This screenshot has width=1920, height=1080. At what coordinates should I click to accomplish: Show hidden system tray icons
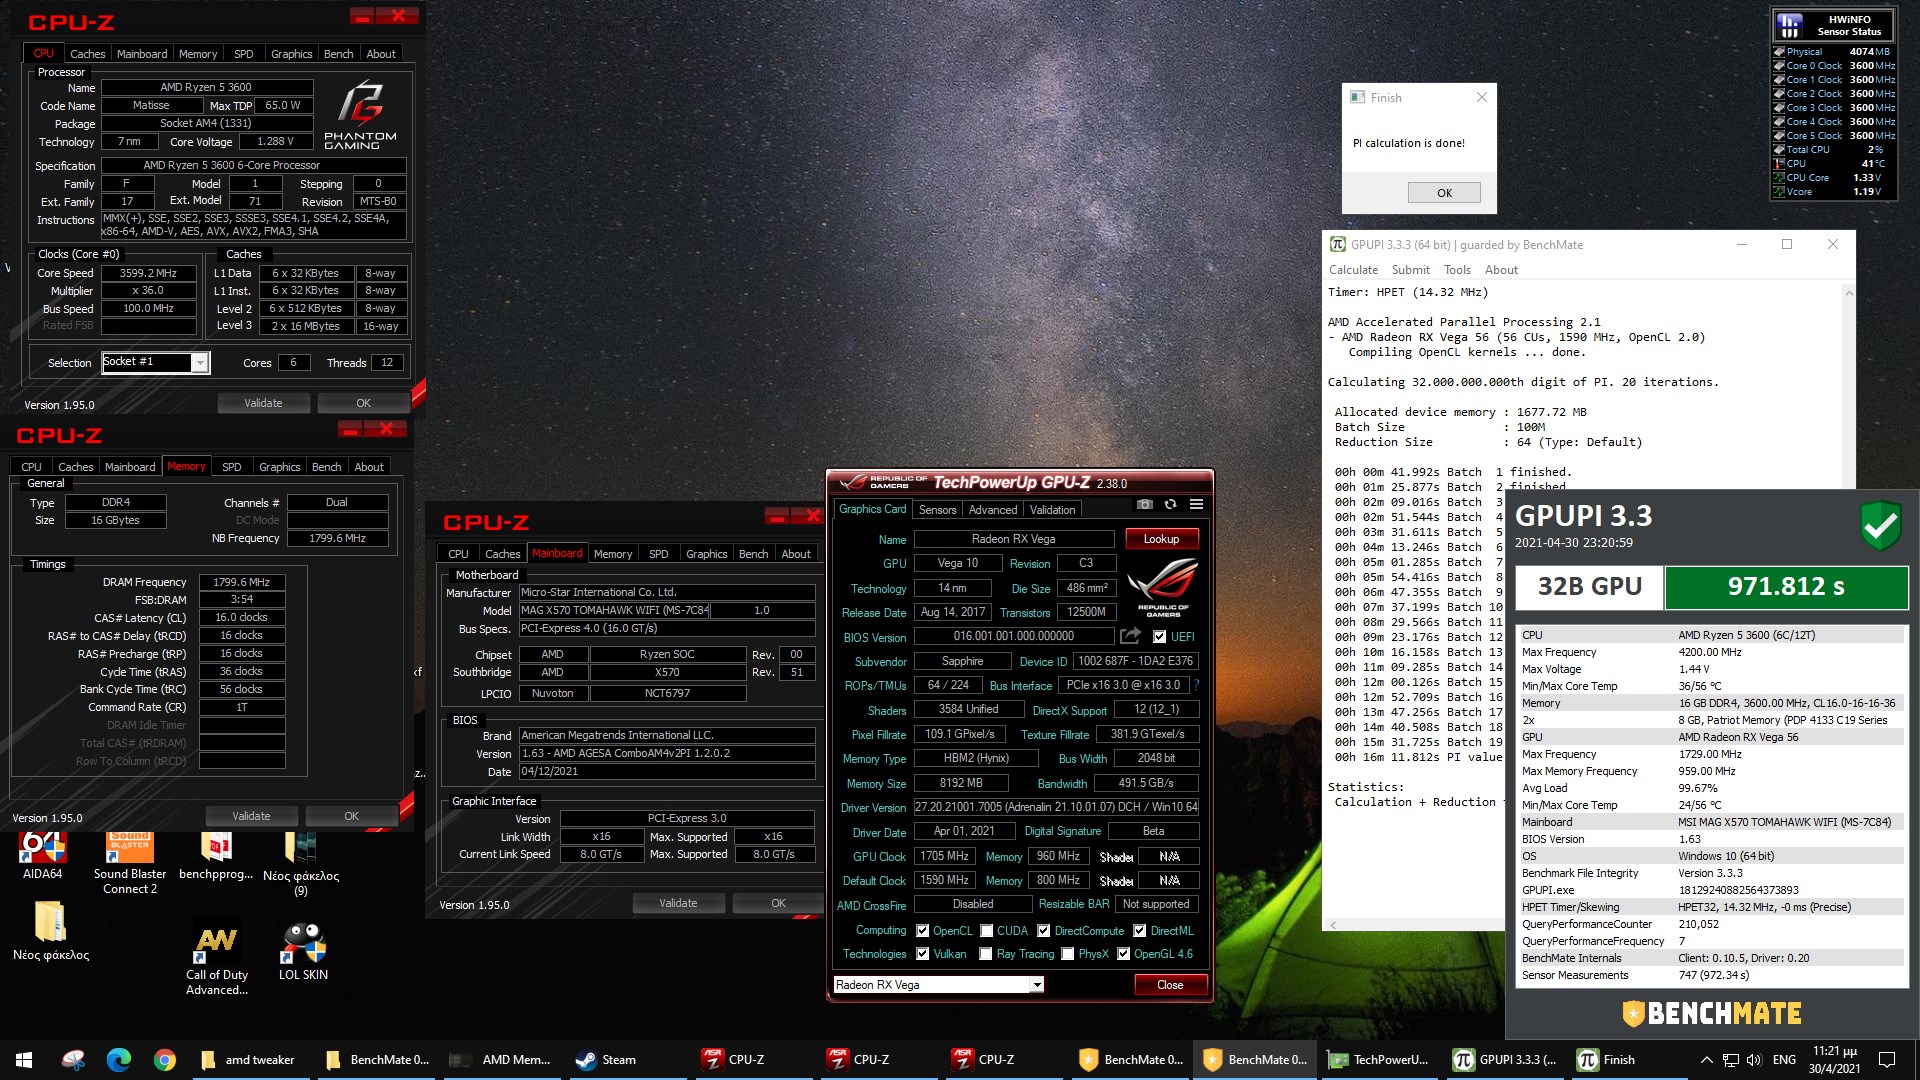(1706, 1060)
